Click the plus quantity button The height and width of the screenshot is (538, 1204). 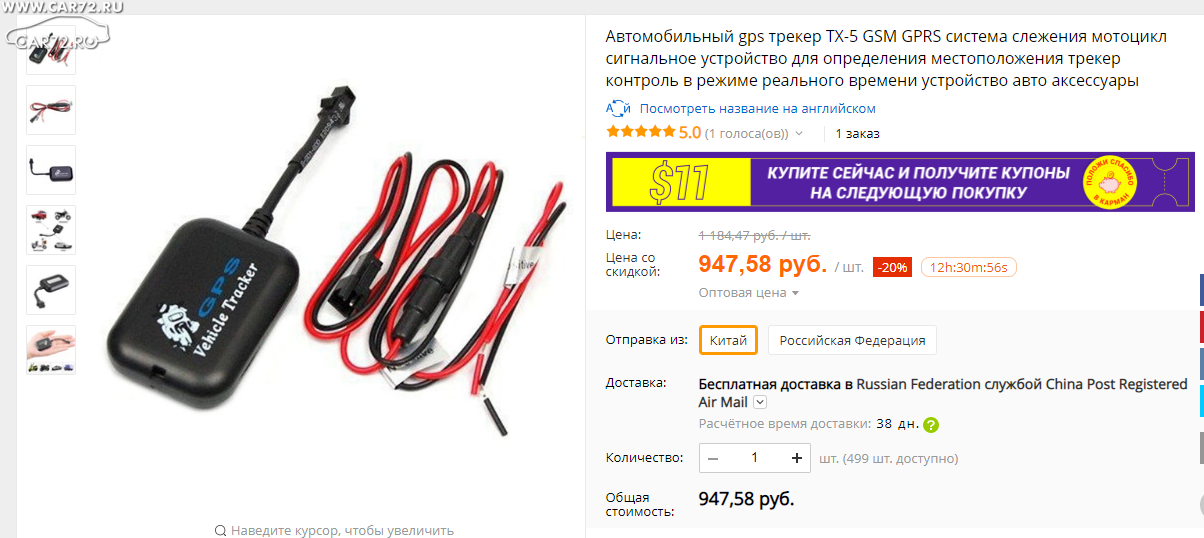coord(797,458)
